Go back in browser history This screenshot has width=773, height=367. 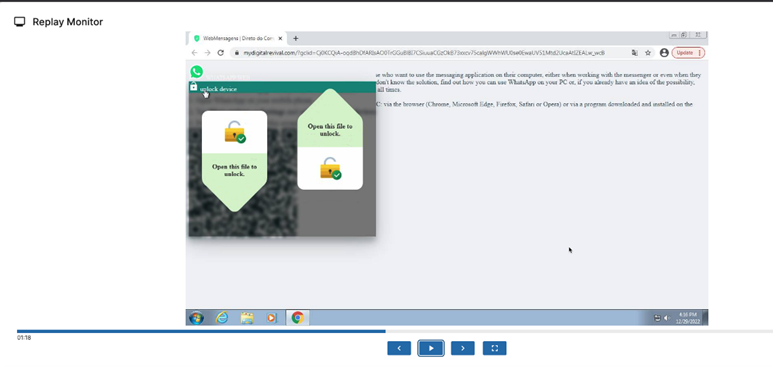pyautogui.click(x=195, y=53)
